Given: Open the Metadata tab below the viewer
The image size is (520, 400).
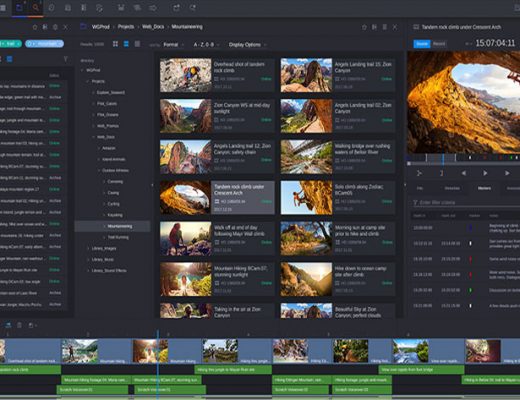Looking at the screenshot, I should [452, 188].
